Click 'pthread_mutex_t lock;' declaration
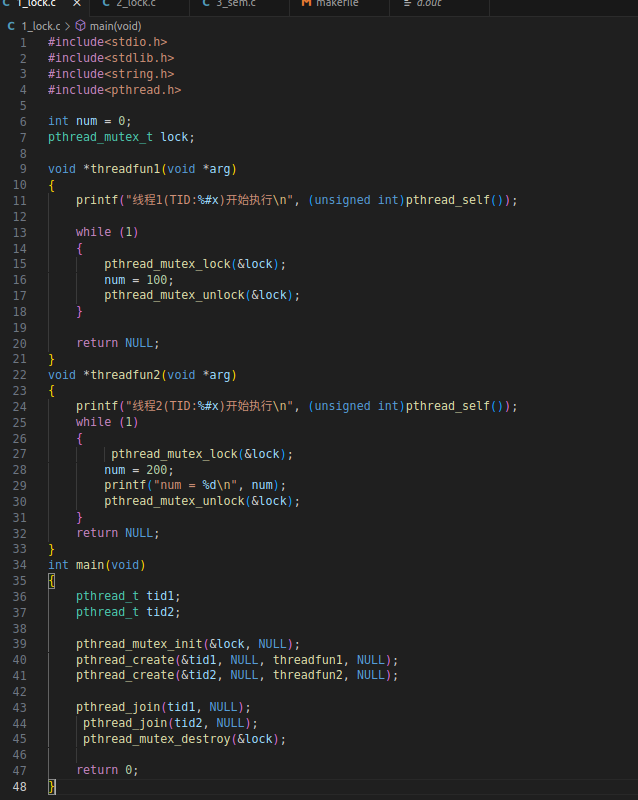Image resolution: width=638 pixels, height=800 pixels. click(121, 137)
